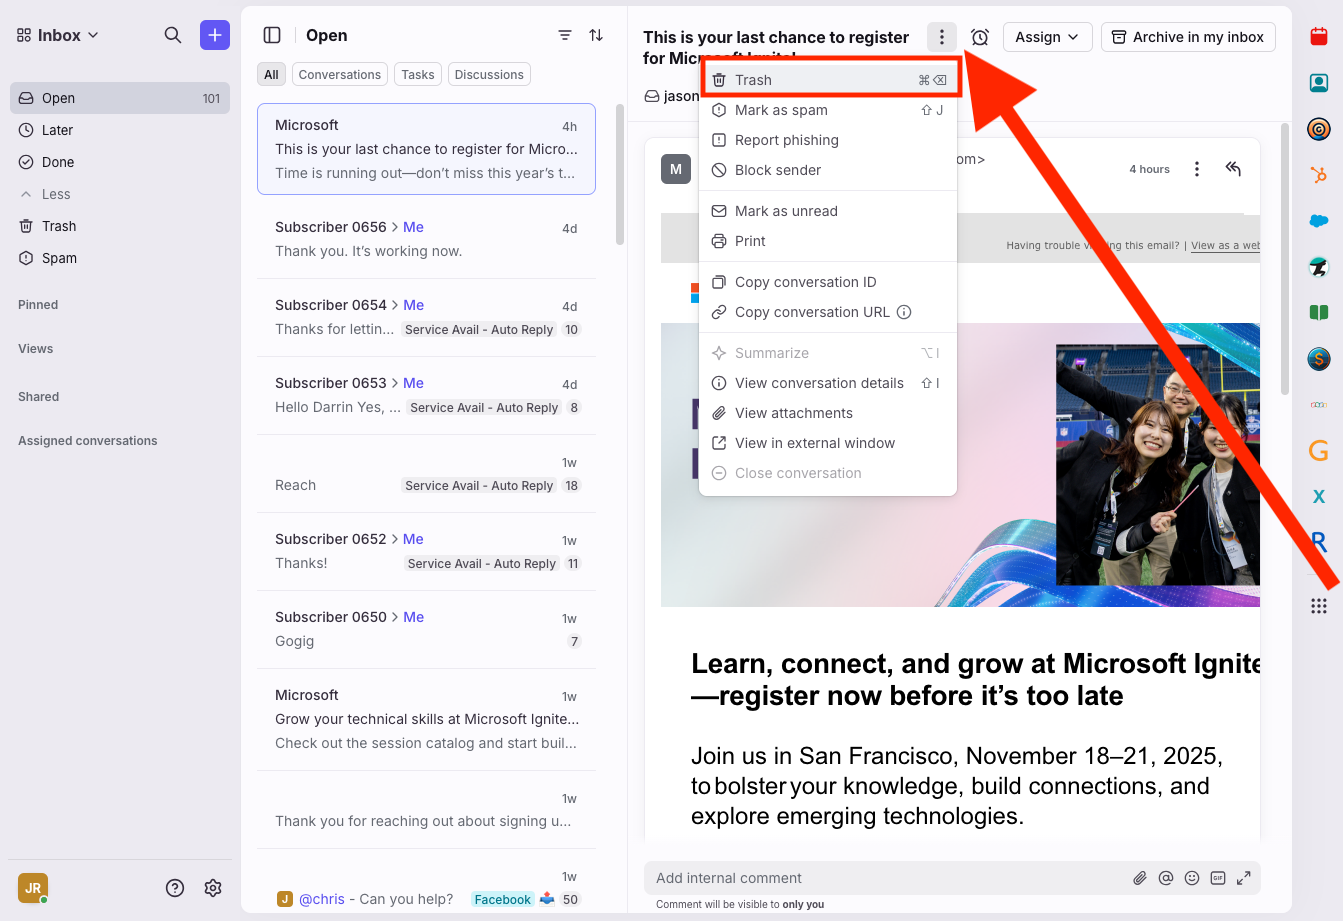Click Archive in my inbox button
Screen dimensions: 1343x921
pyautogui.click(x=1188, y=37)
